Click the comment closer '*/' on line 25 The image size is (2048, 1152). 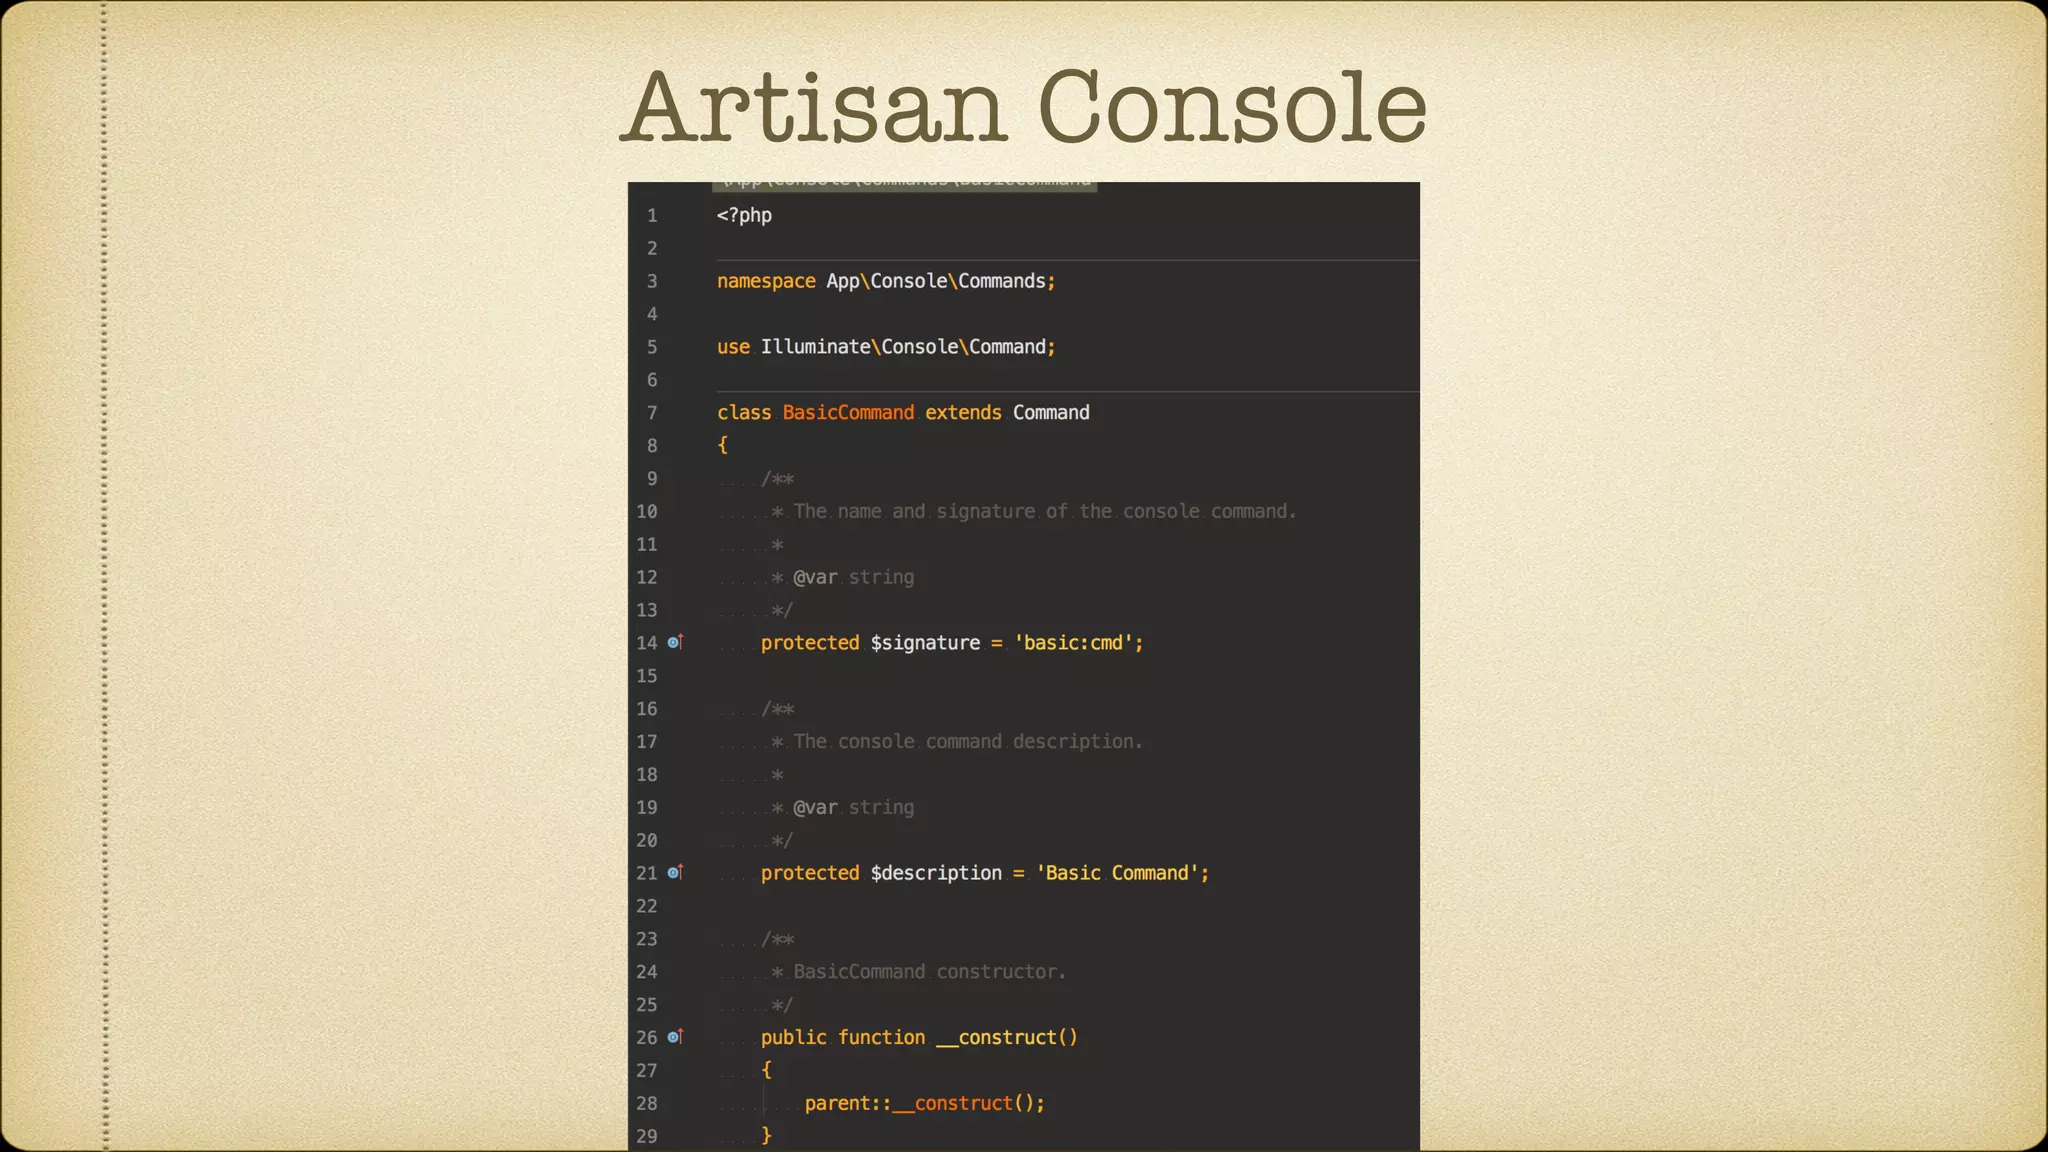pos(782,1004)
